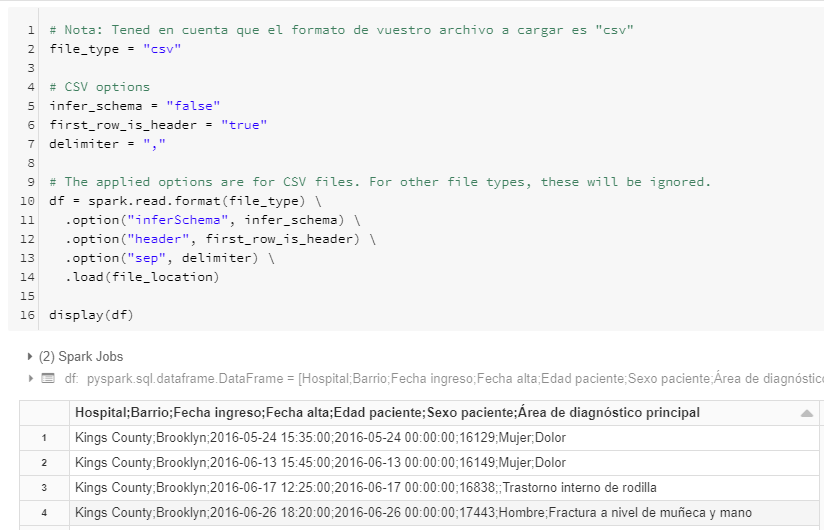Screen dimensions: 824x530
Task: Expand the (2) Spark Jobs section
Action: click(x=30, y=357)
